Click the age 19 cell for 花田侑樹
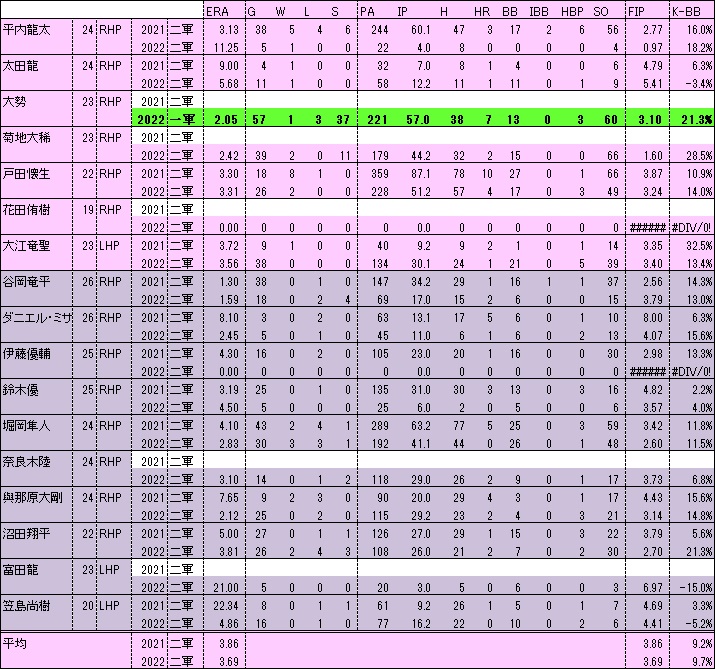 [88, 210]
